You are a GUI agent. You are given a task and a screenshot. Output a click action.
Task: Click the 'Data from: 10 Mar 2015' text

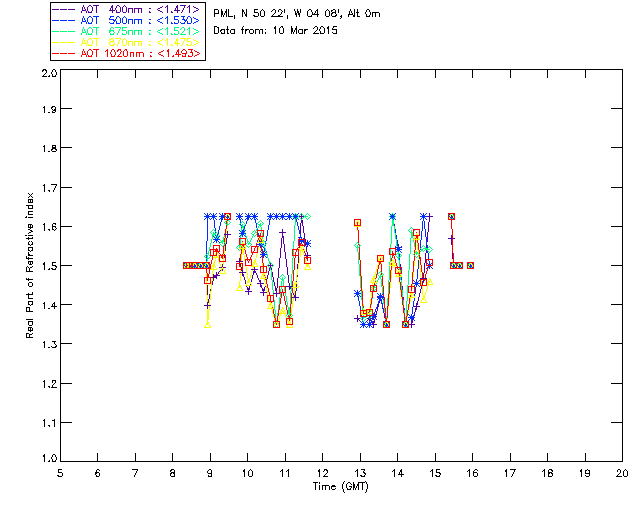(x=276, y=31)
